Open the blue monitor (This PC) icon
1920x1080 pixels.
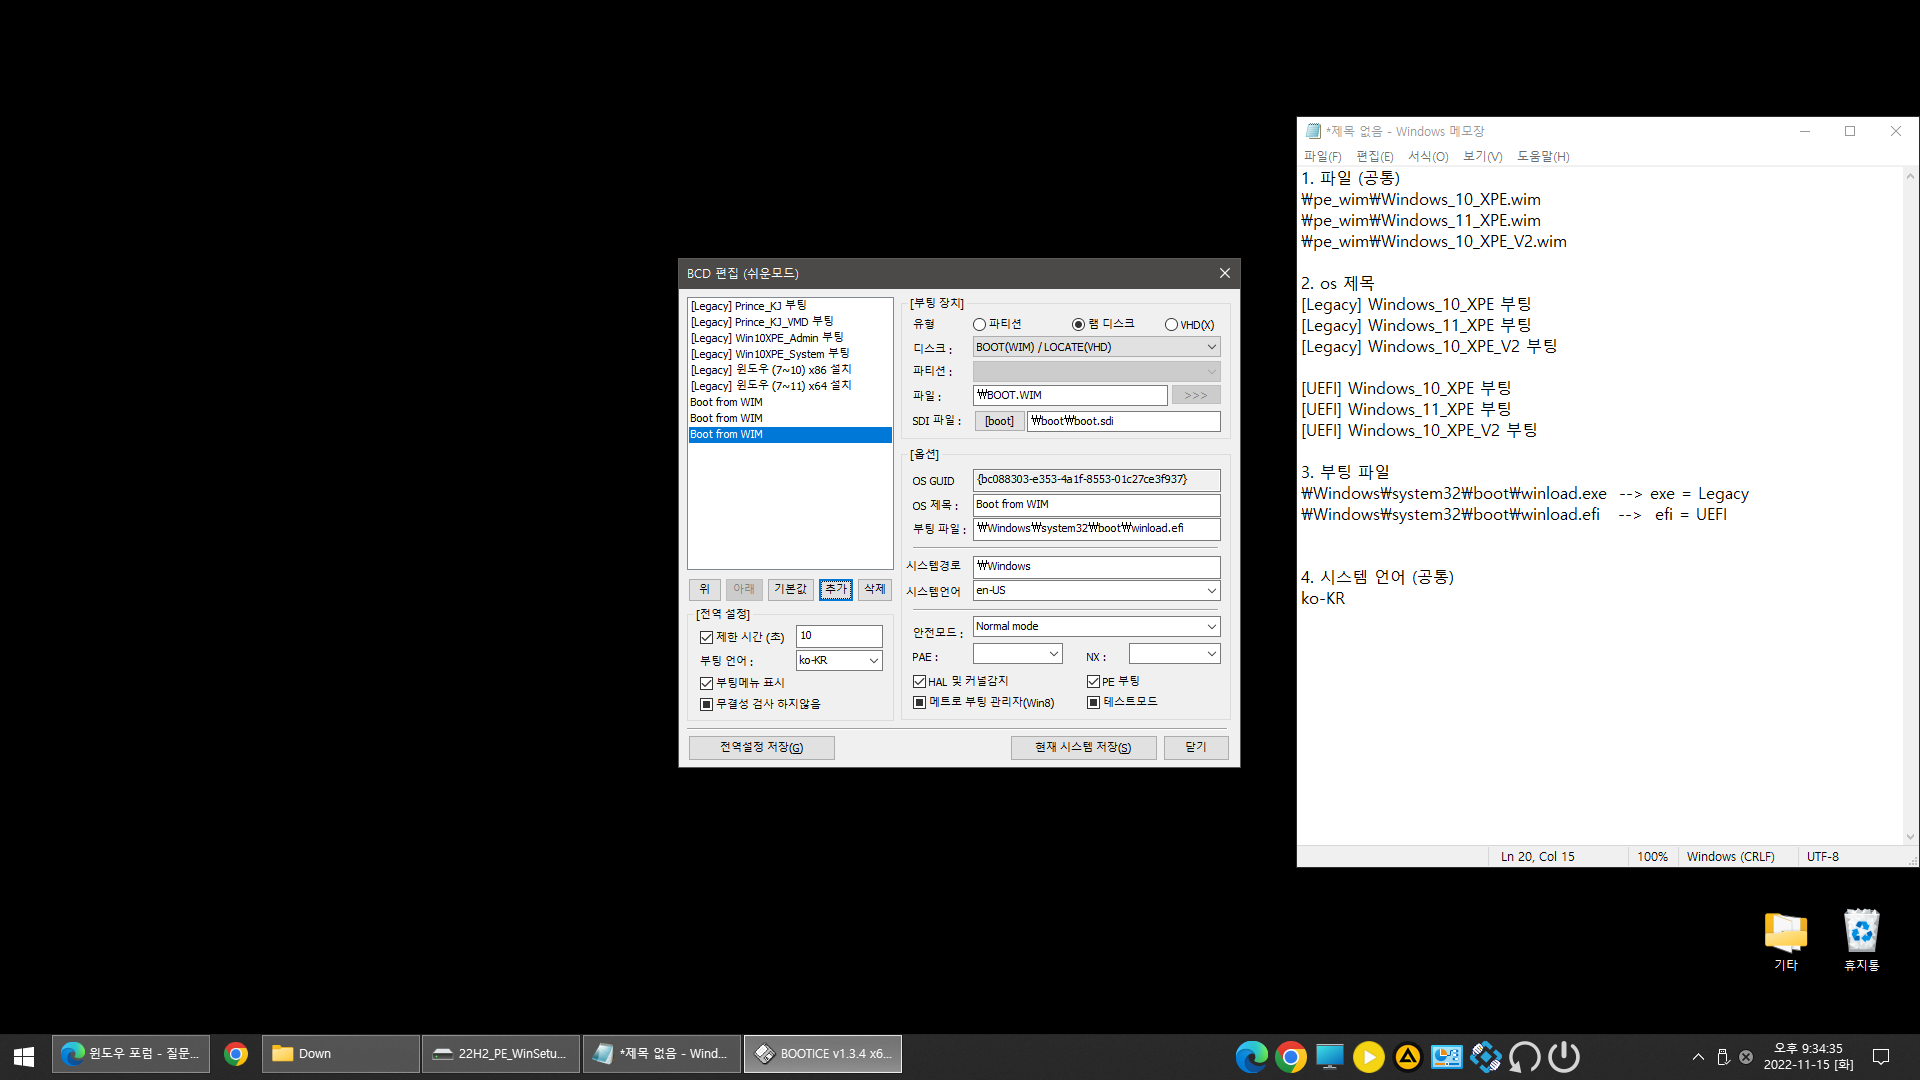[1329, 1057]
